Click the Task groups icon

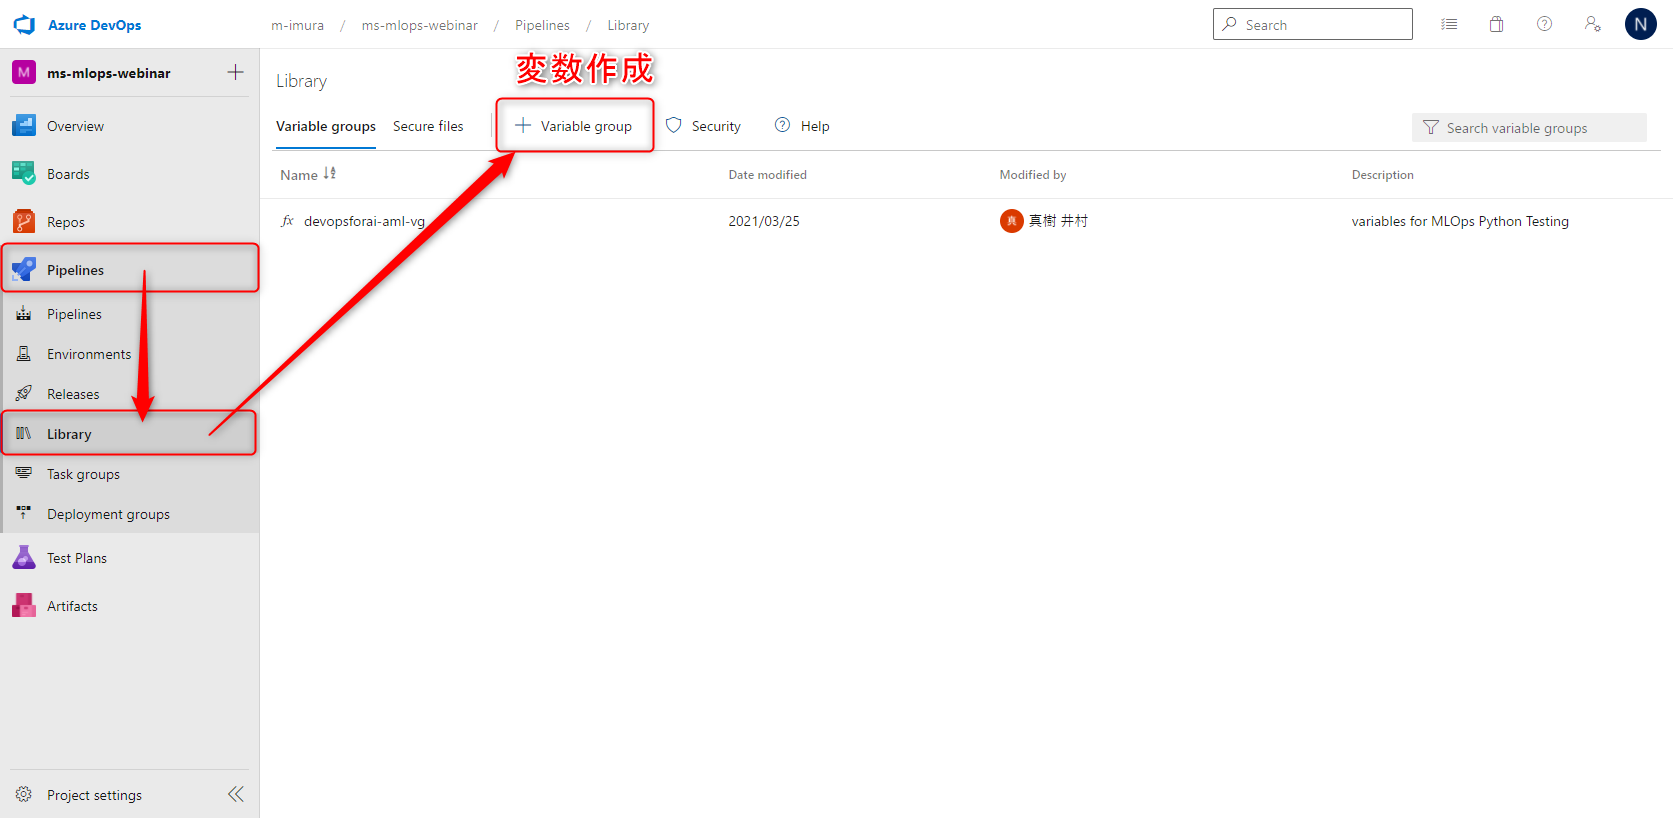pos(24,474)
